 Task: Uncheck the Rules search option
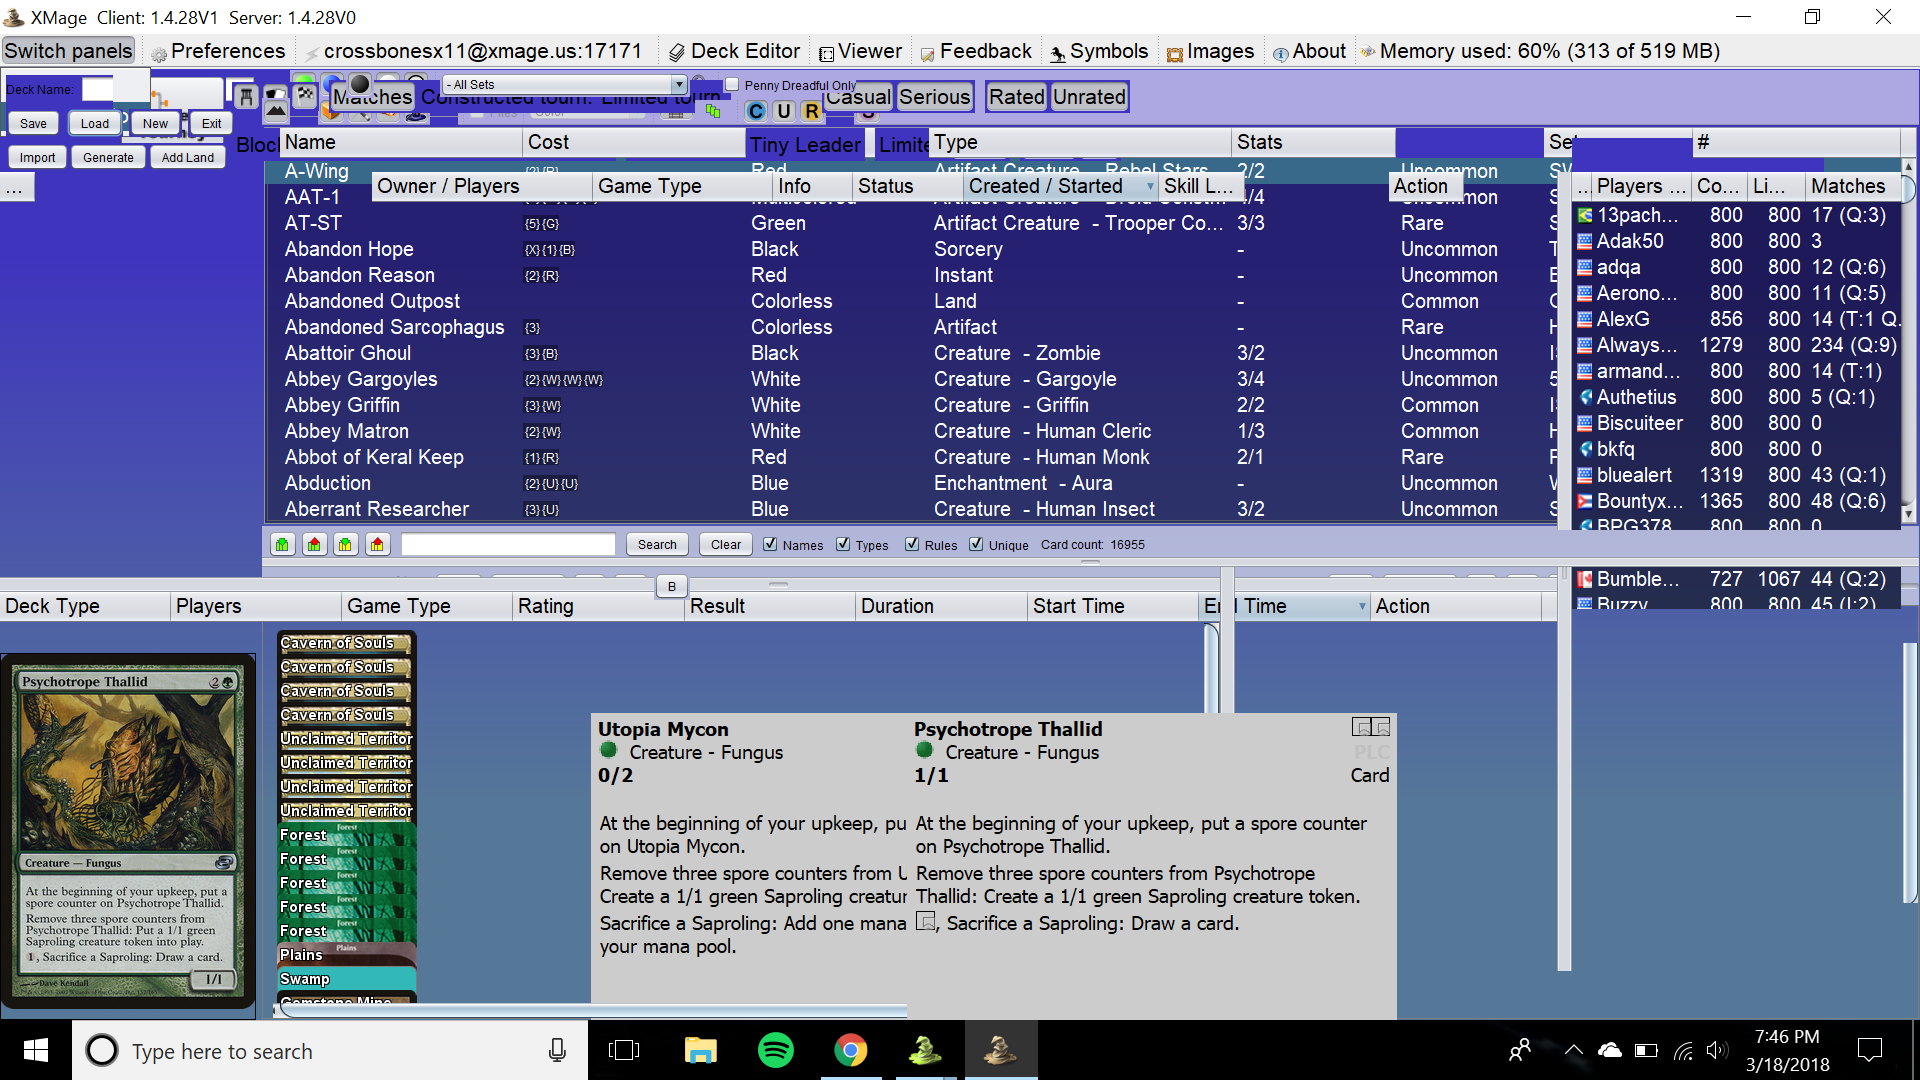click(x=912, y=544)
